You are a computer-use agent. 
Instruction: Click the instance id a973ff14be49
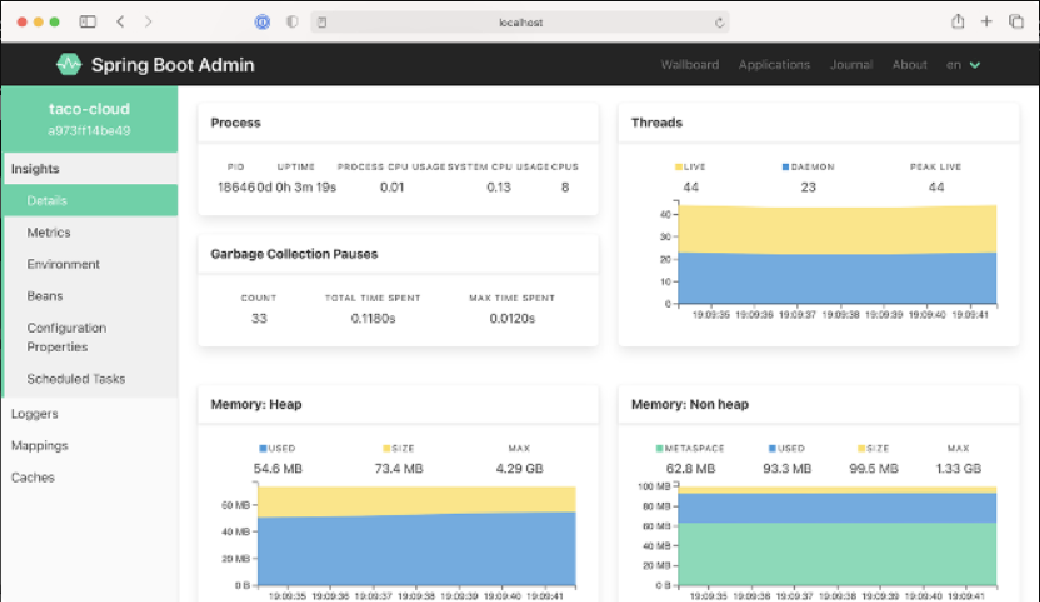(x=89, y=131)
